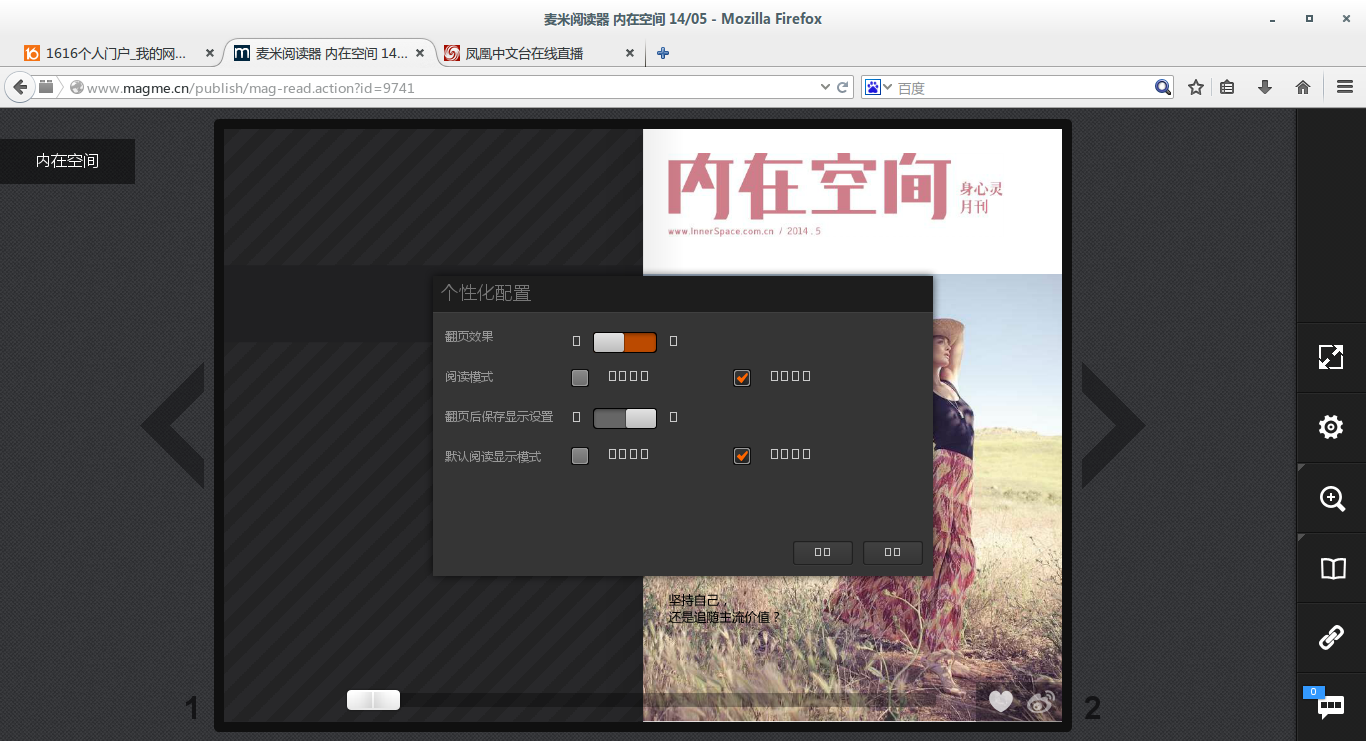Open the Firefox downloads arrow
The image size is (1366, 741).
coord(1265,87)
